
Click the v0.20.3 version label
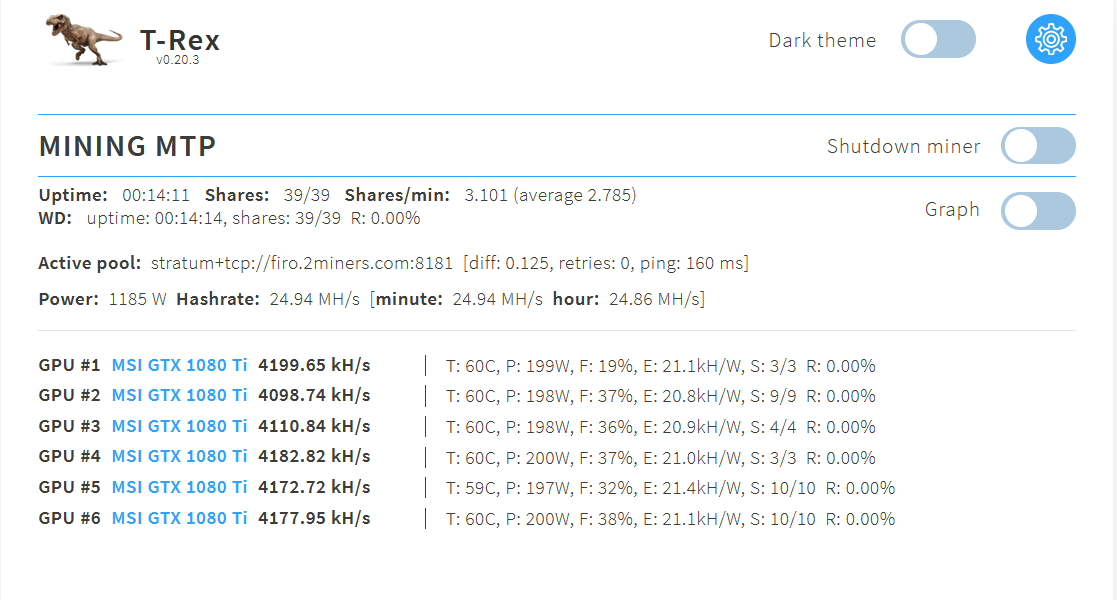[x=177, y=60]
